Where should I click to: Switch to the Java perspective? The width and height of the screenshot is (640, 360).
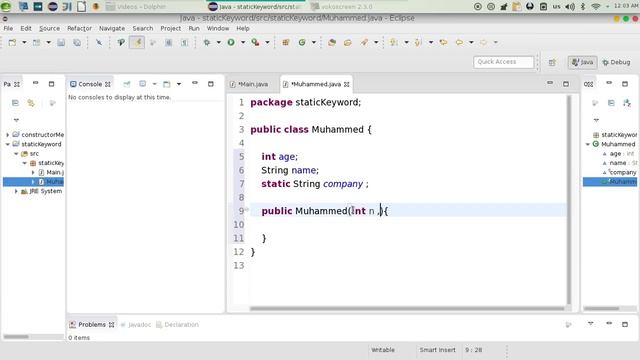click(582, 62)
